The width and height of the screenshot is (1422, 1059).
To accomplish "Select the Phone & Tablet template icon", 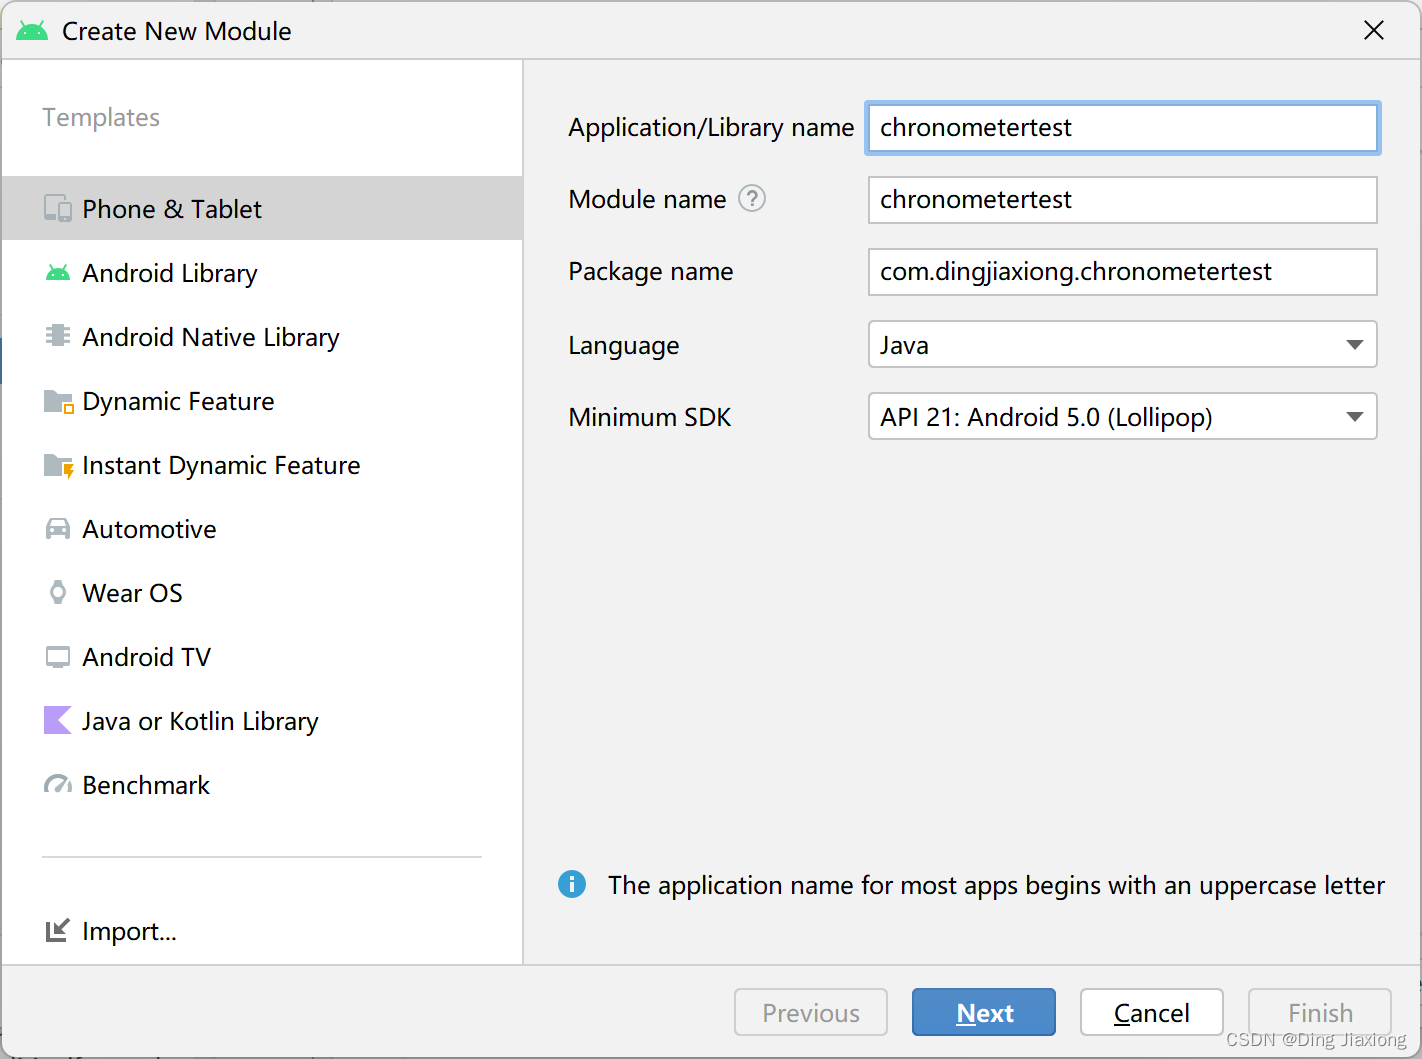I will (x=58, y=209).
